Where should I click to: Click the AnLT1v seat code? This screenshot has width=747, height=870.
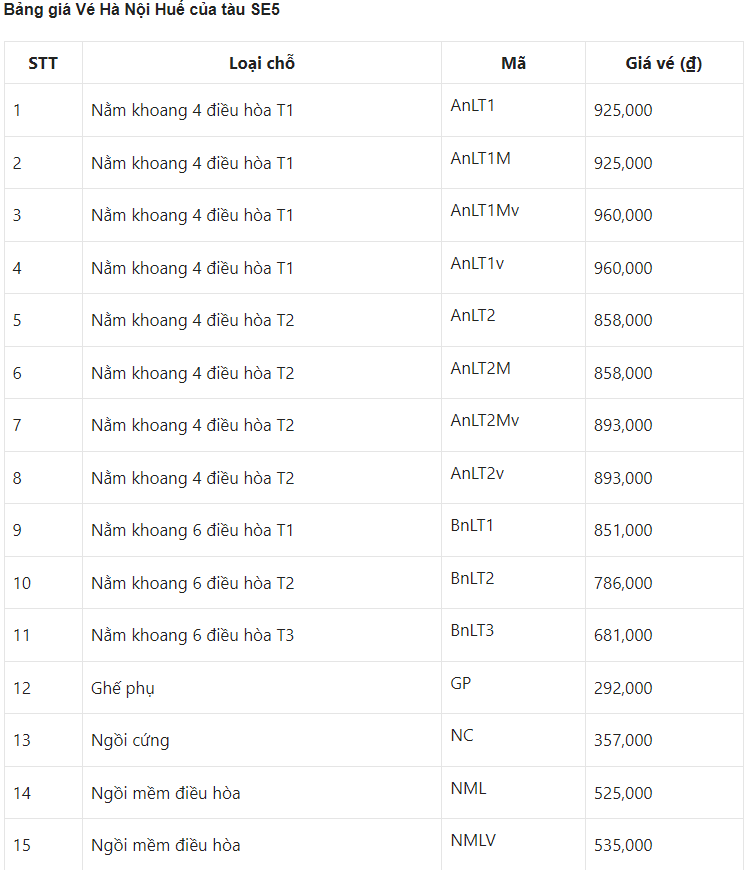pos(477,263)
